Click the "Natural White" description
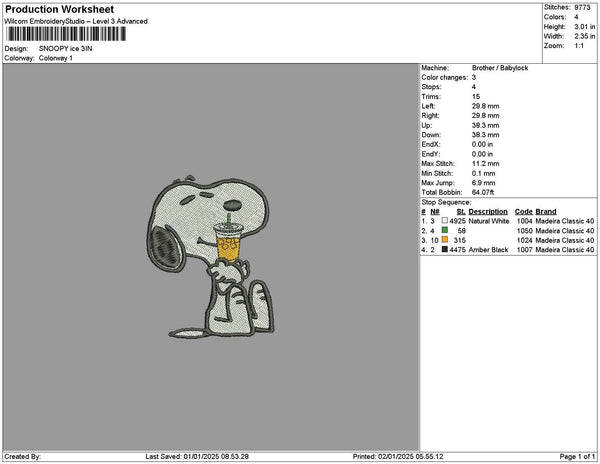The width and height of the screenshot is (600, 464). click(x=489, y=221)
